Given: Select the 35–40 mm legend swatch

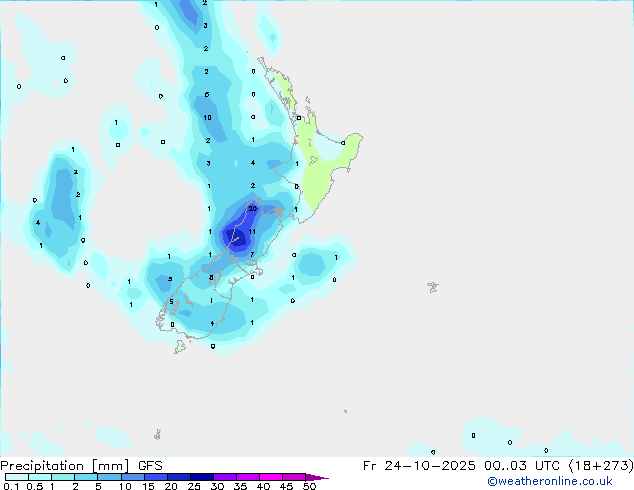Looking at the screenshot, I should (x=248, y=477).
